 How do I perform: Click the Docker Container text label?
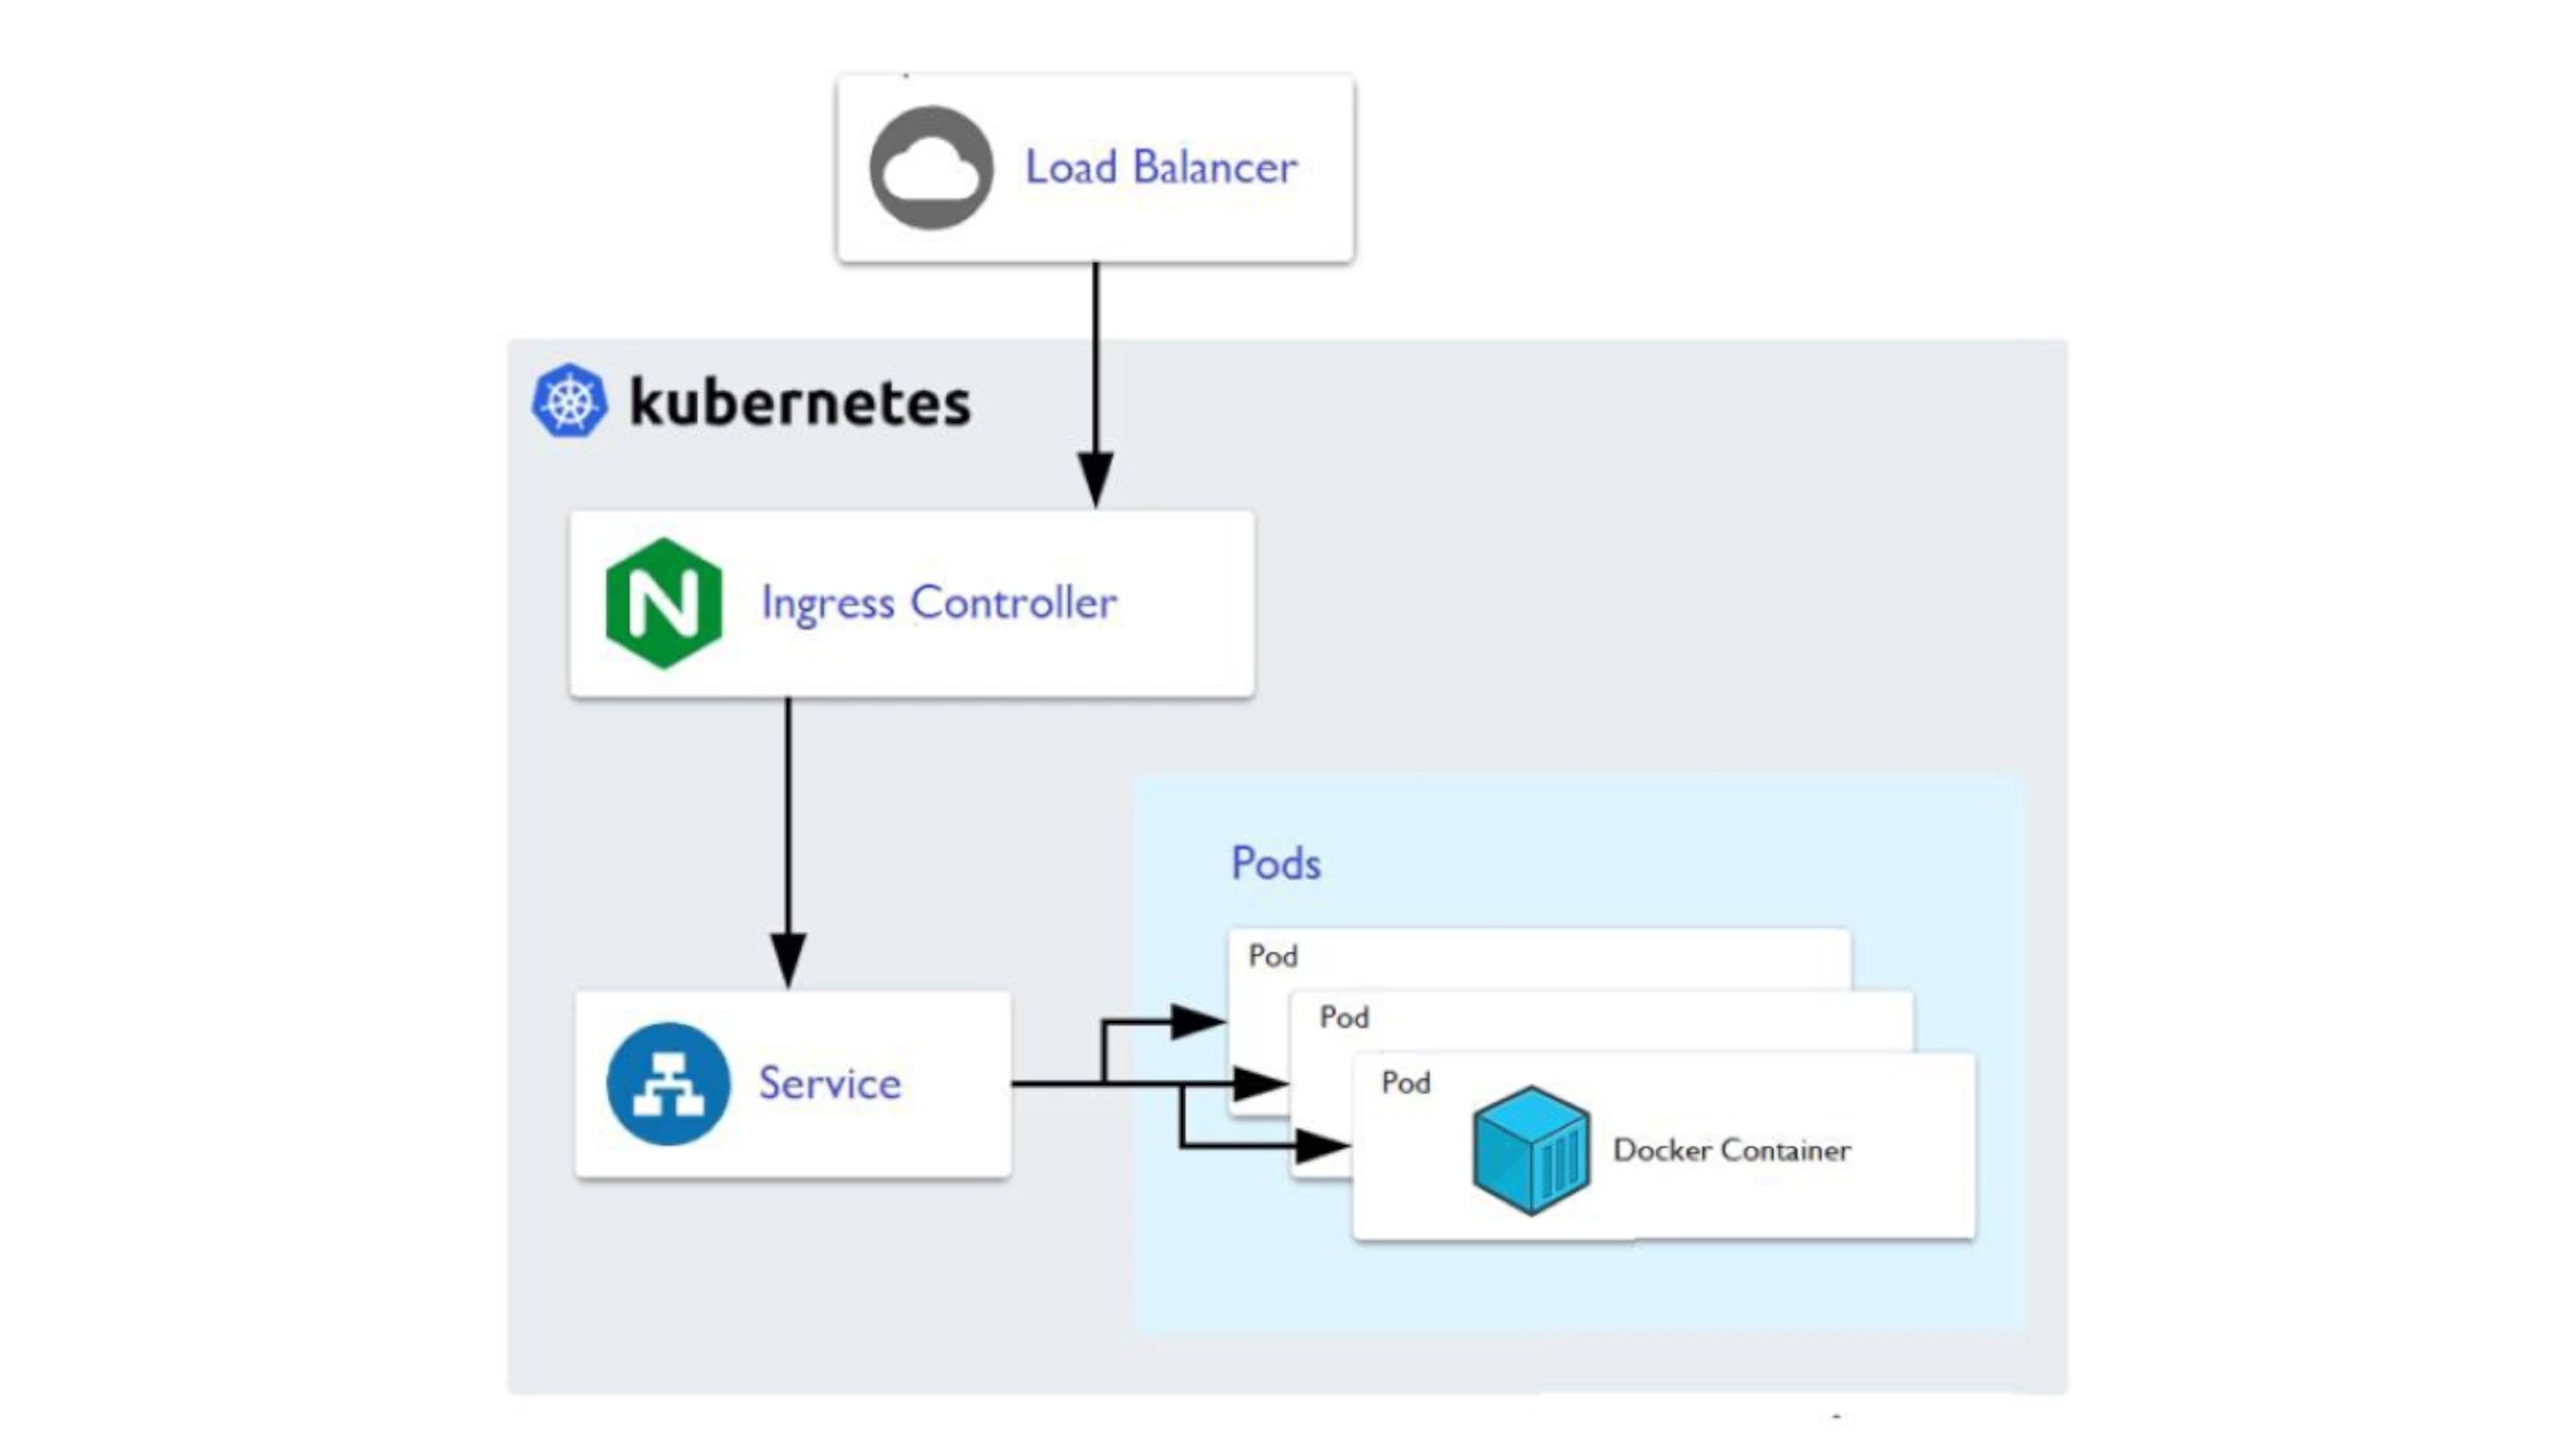[x=1731, y=1150]
